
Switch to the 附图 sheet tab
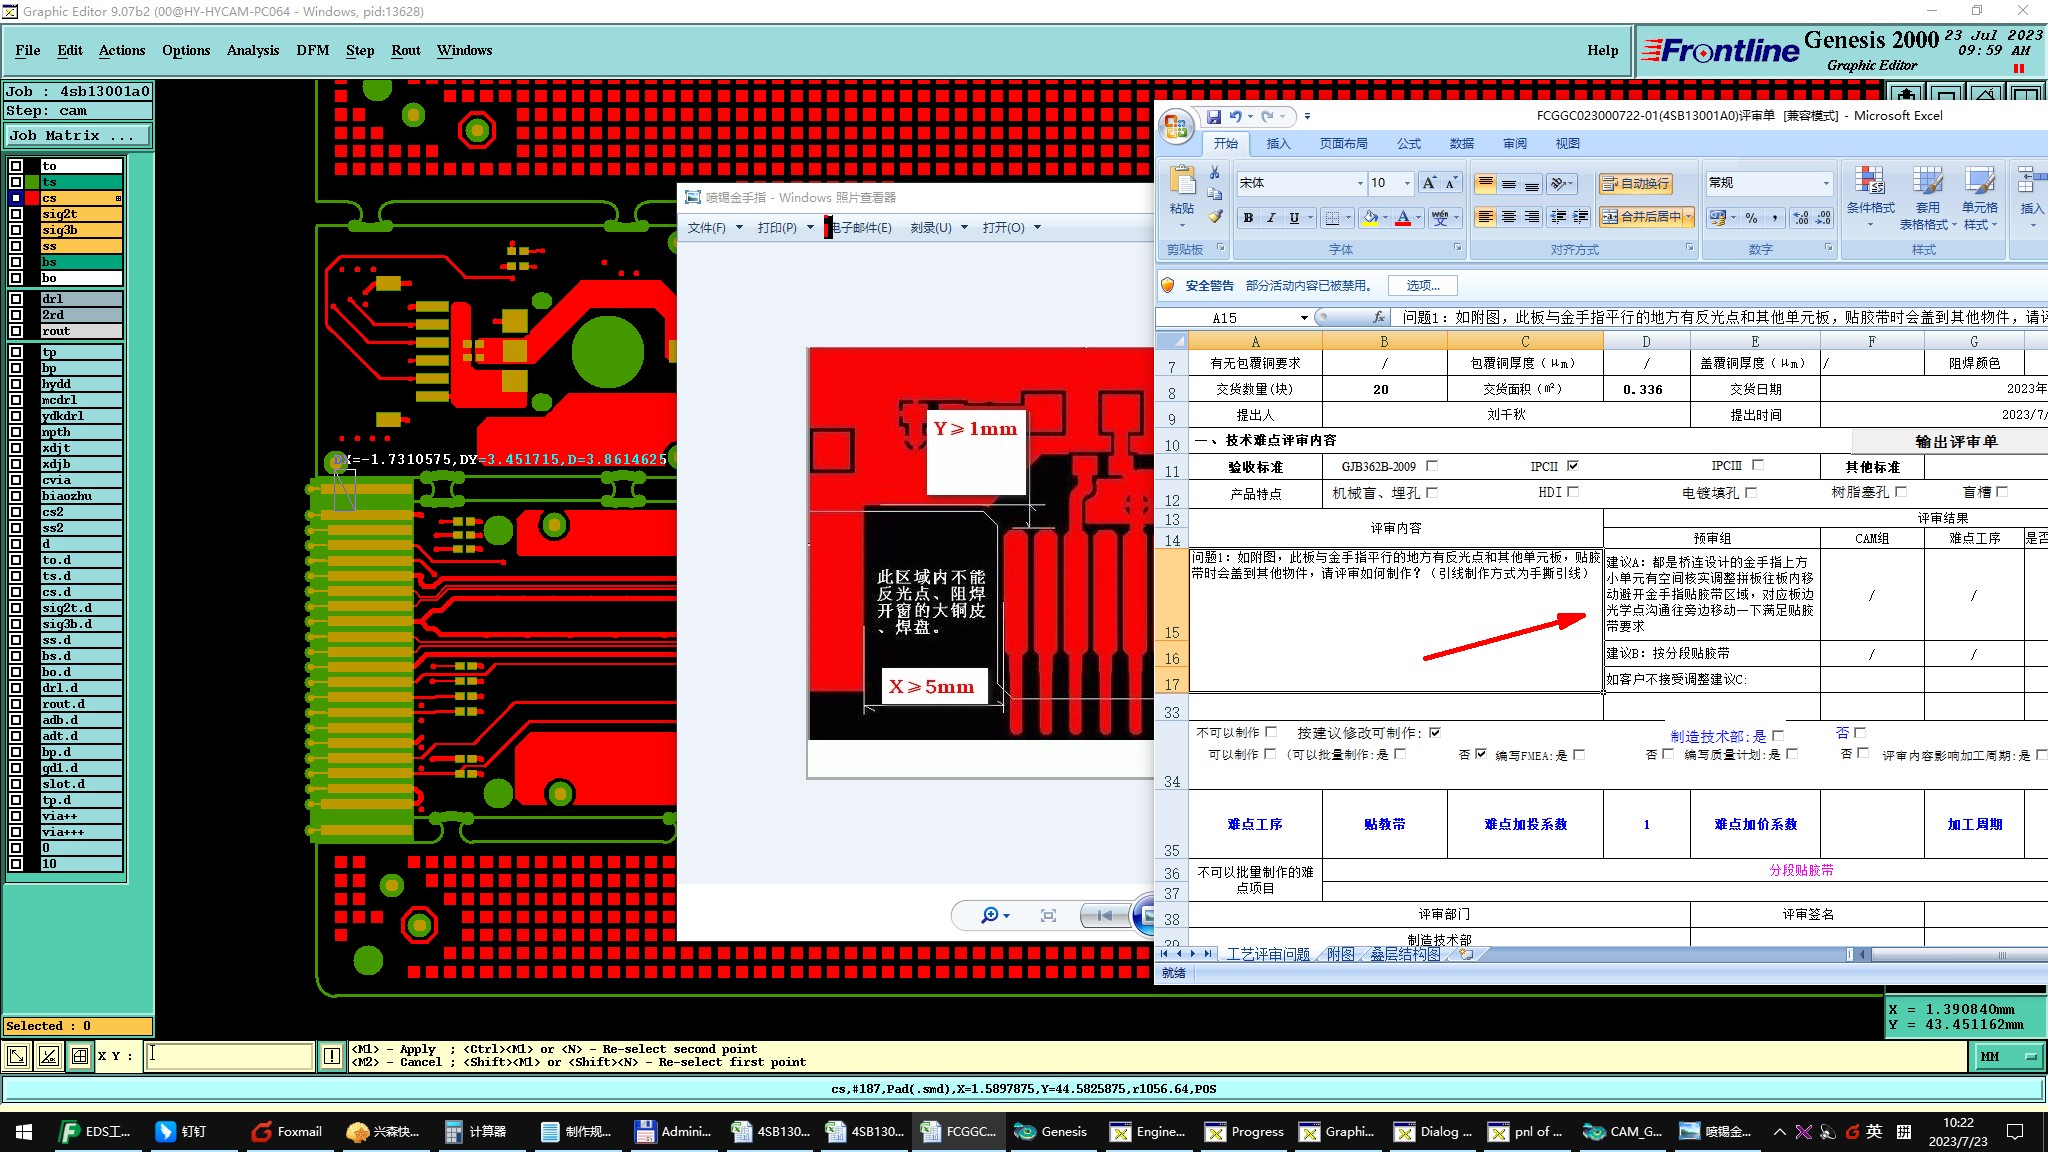(1340, 954)
